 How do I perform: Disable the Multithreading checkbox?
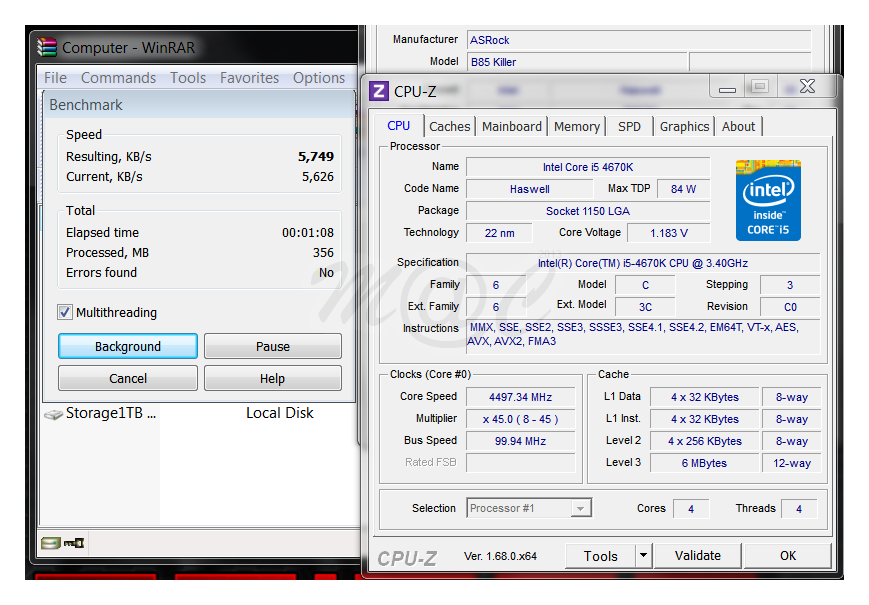(x=65, y=312)
